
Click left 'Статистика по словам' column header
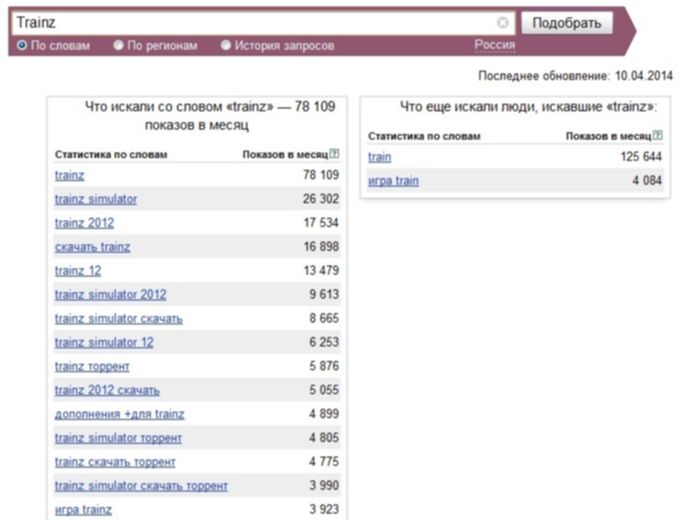(111, 154)
